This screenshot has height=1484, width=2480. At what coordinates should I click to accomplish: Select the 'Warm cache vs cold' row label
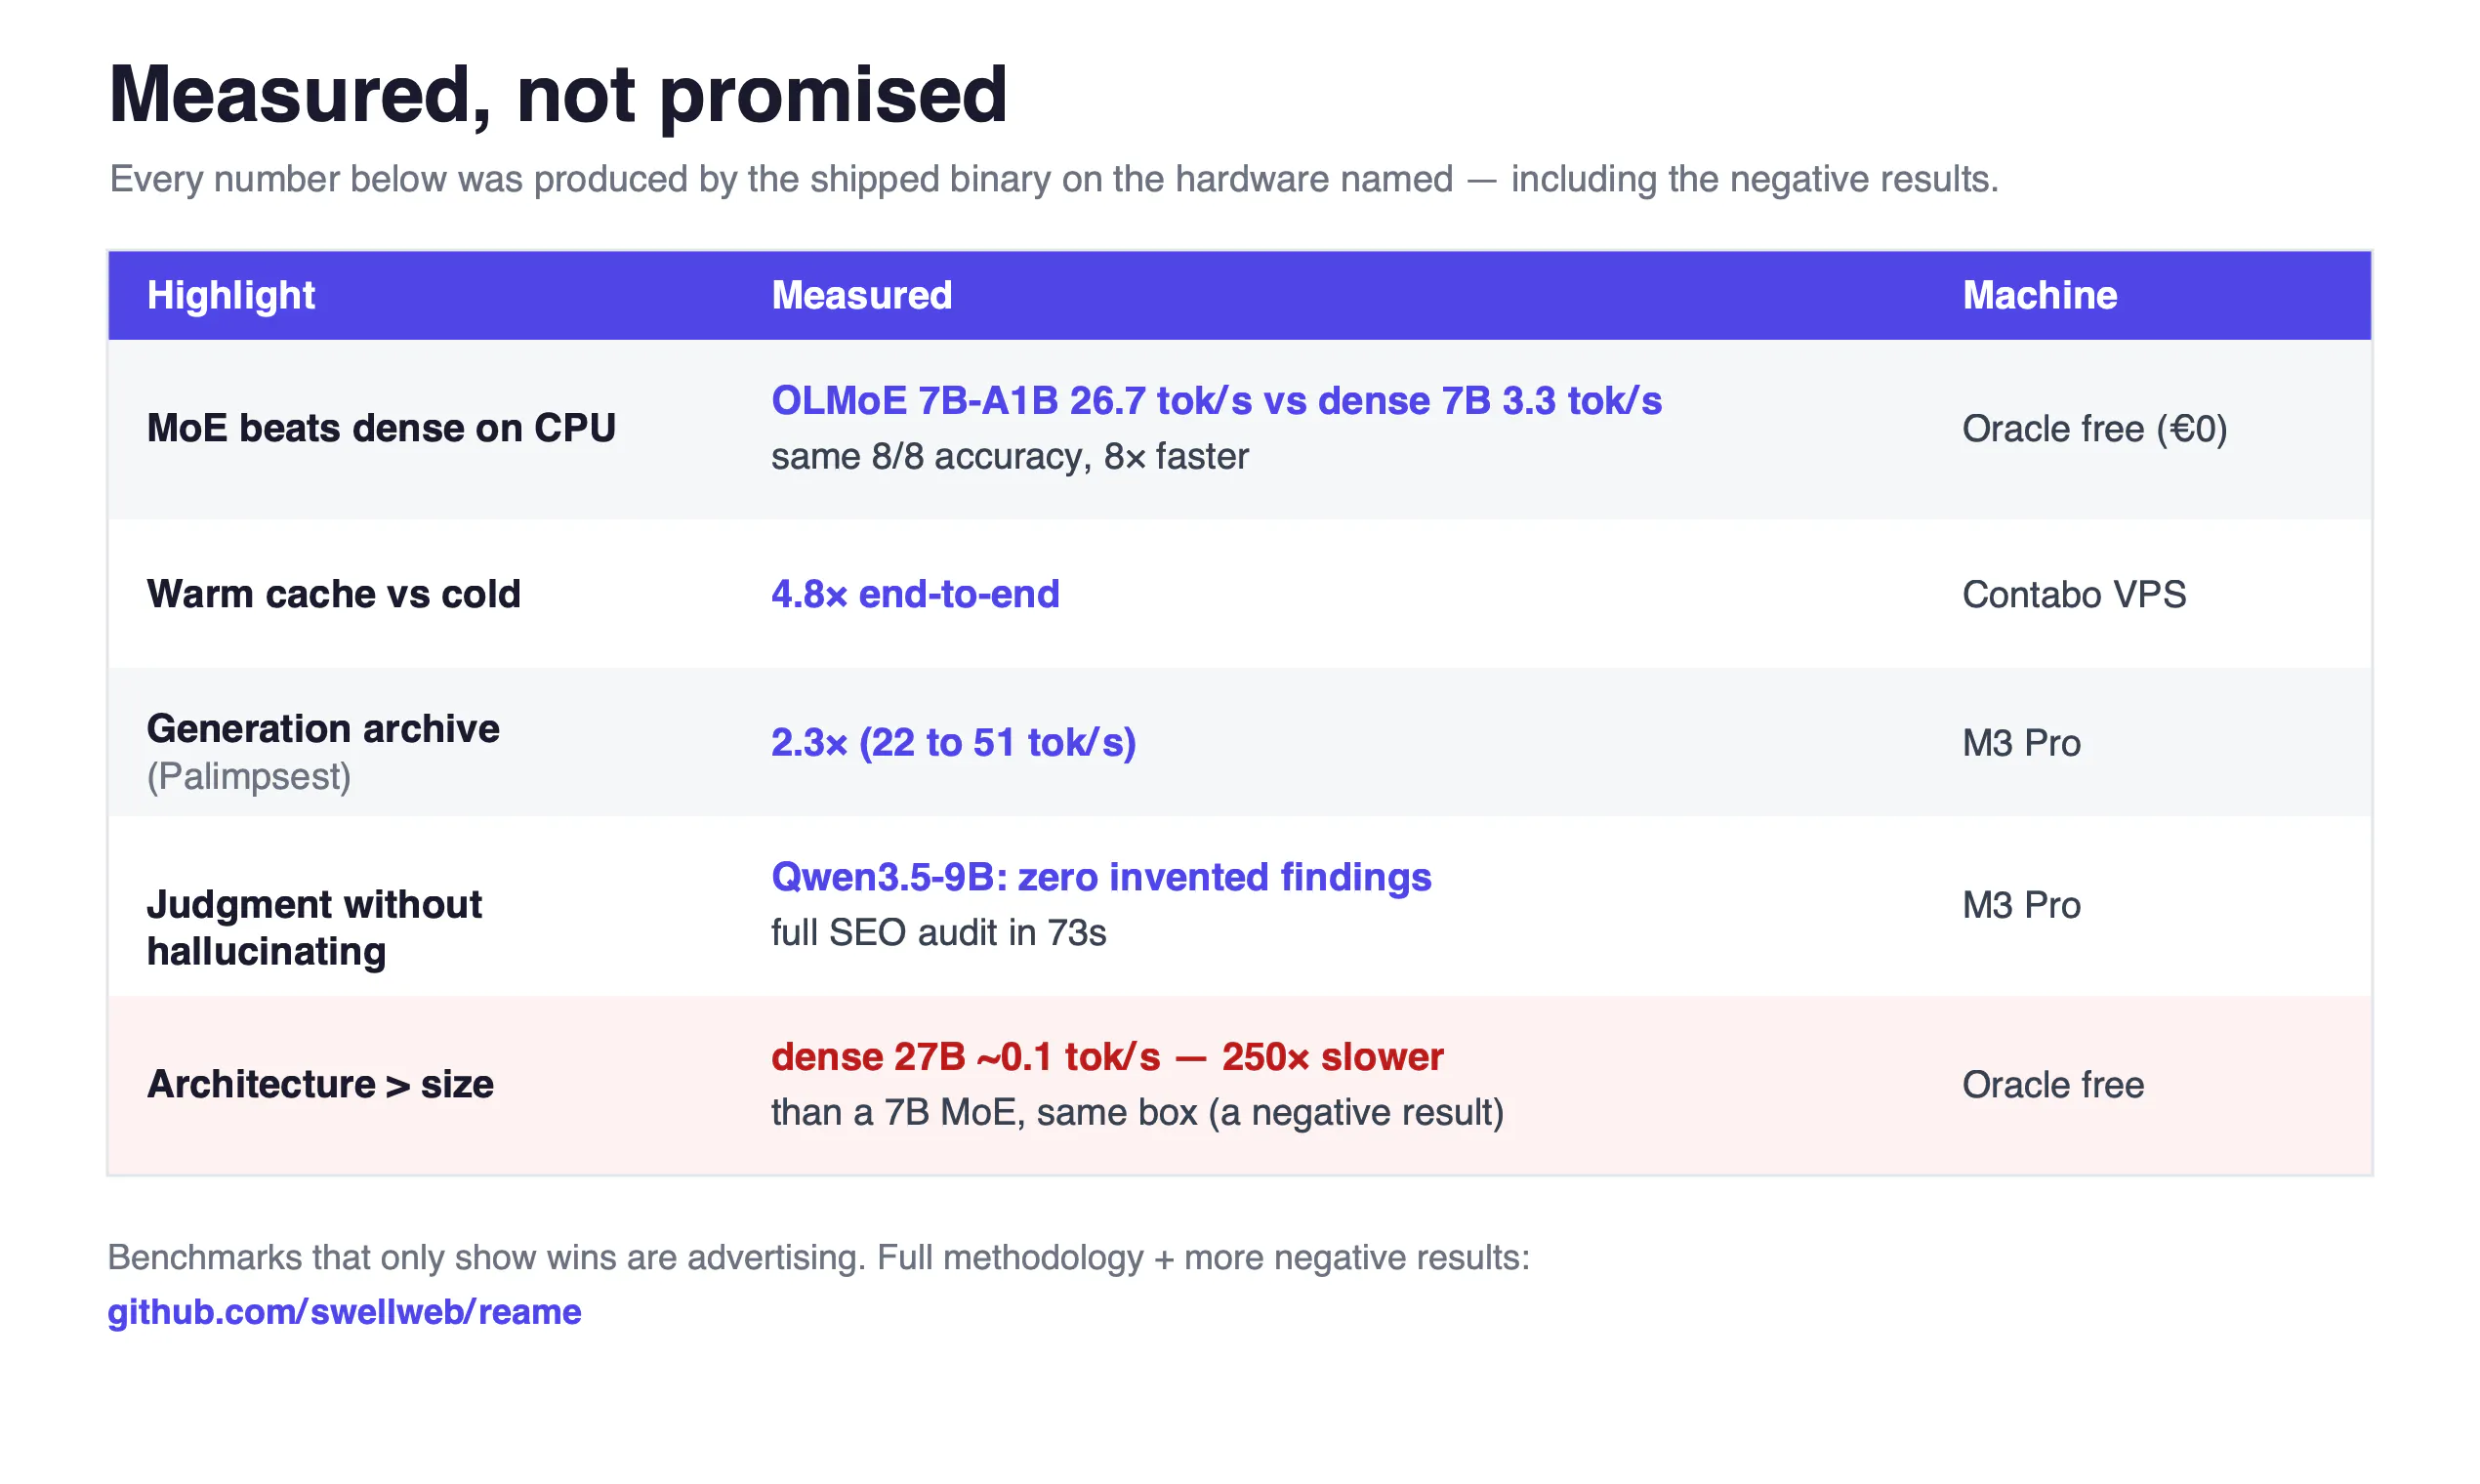click(x=334, y=594)
